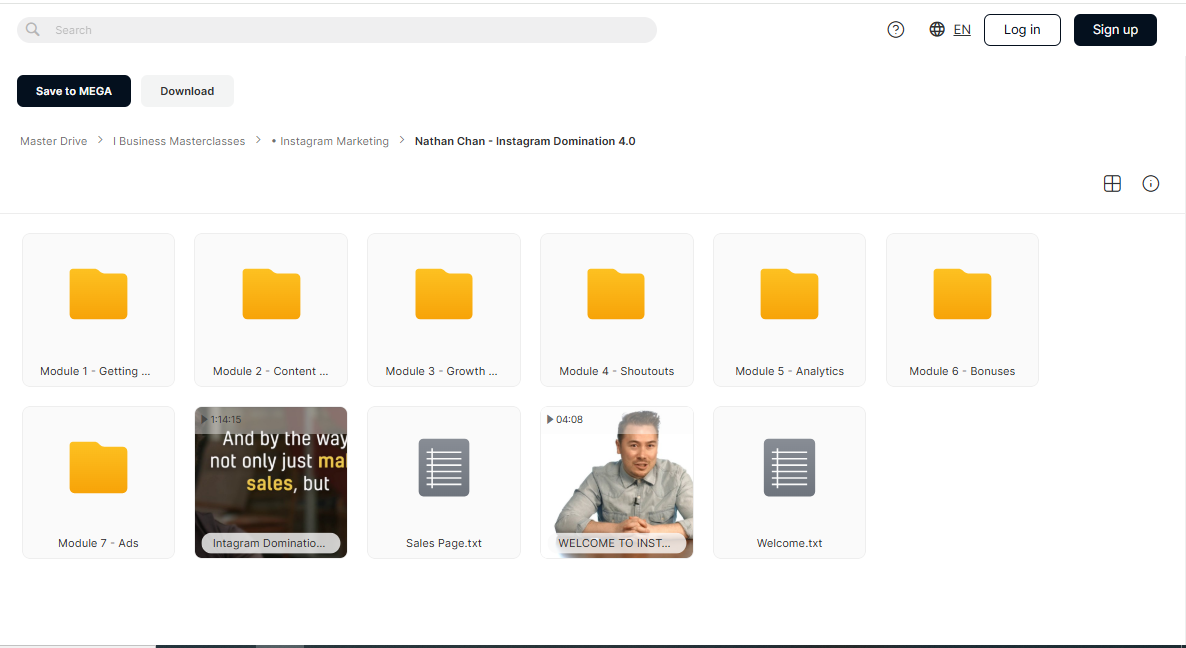
Task: Click the globe language icon
Action: click(936, 29)
